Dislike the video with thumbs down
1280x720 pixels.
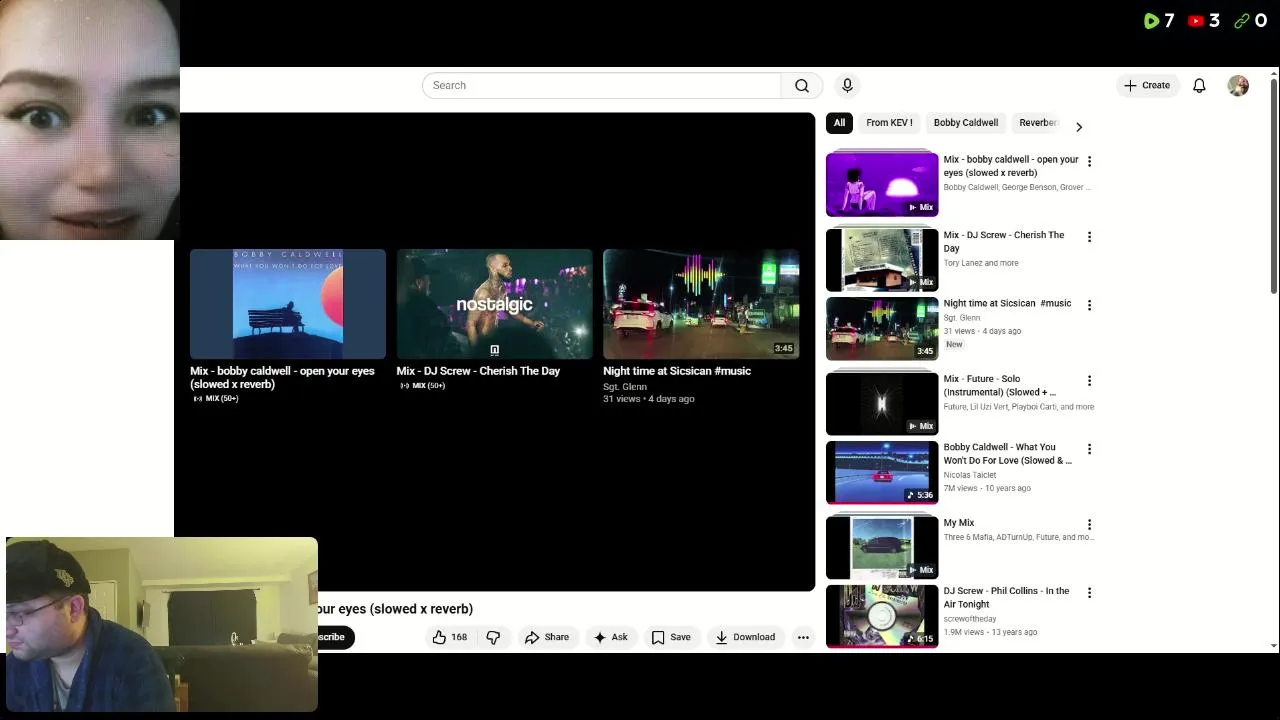click(x=493, y=637)
